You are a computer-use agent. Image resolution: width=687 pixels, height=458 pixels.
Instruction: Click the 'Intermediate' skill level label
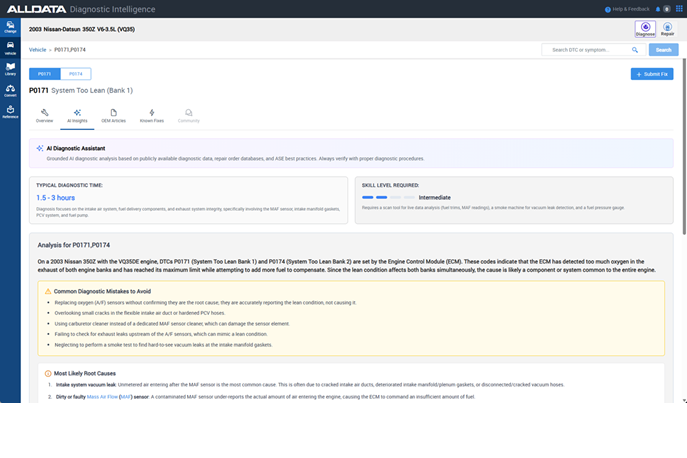[435, 198]
